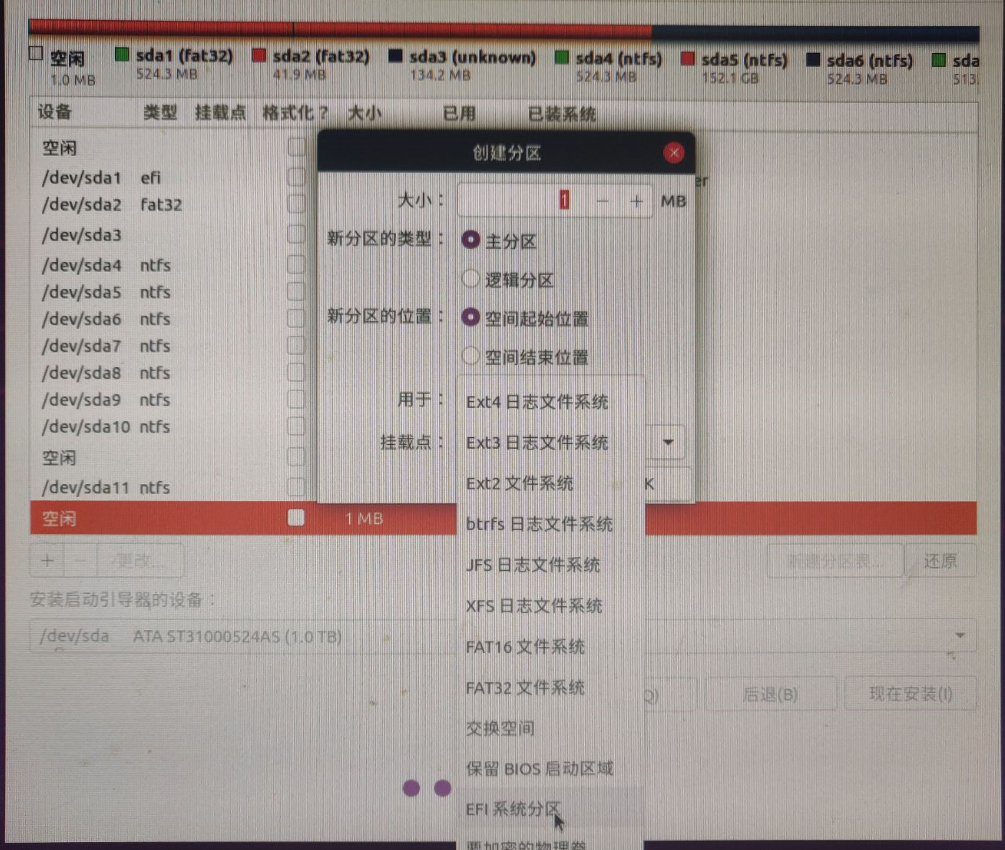This screenshot has width=1005, height=850.
Task: Increase partition size with plus button
Action: 636,201
